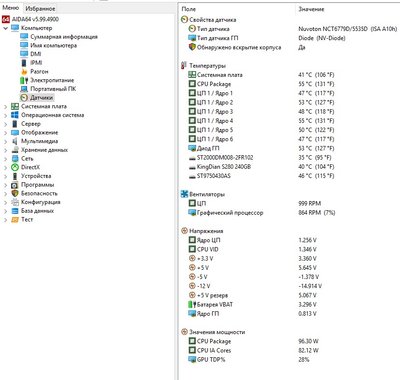Select the Датчики sensor icon in tree
Viewport: 400px width, 380px height.
pyautogui.click(x=24, y=98)
